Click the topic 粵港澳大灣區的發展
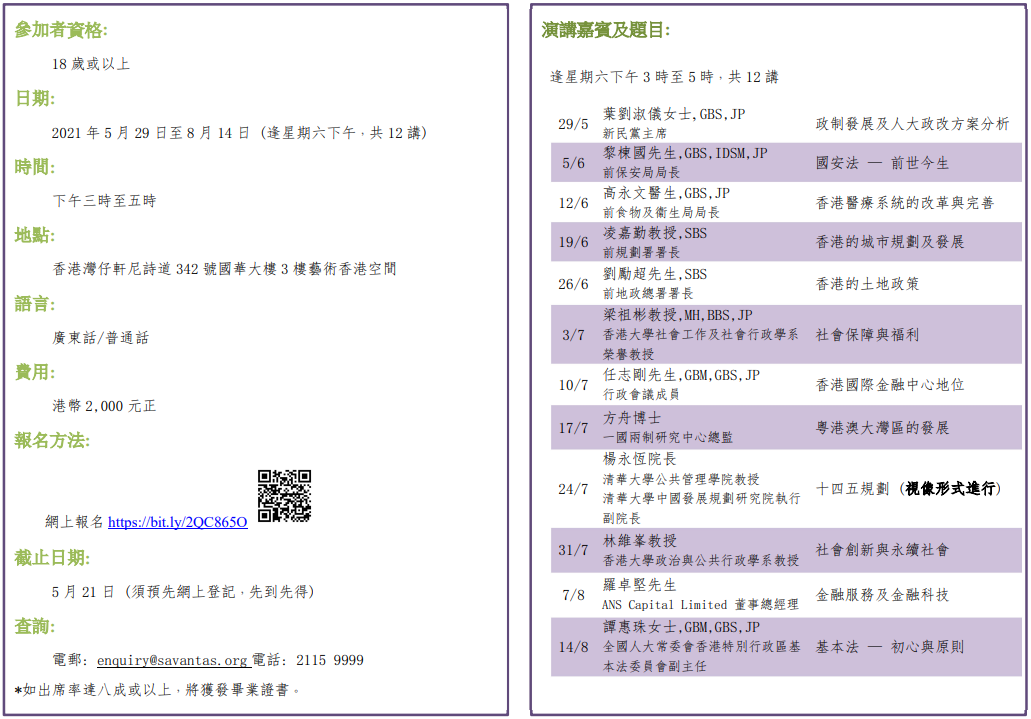The height and width of the screenshot is (719, 1031). [882, 428]
